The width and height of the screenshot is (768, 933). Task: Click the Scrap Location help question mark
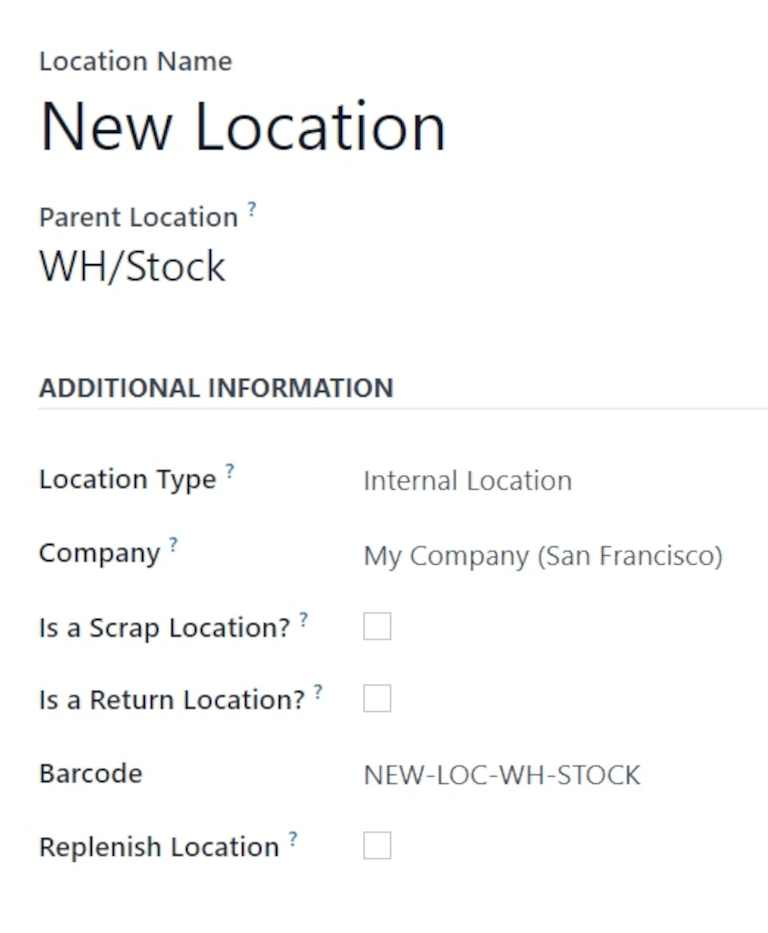(x=304, y=619)
